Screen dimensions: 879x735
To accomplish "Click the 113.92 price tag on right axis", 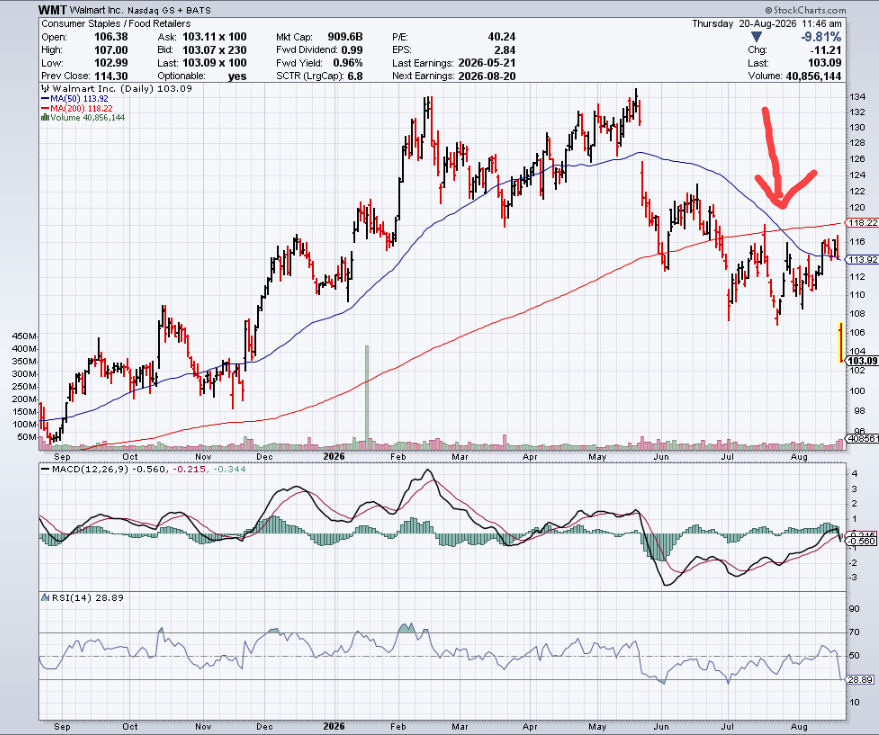I will click(863, 260).
